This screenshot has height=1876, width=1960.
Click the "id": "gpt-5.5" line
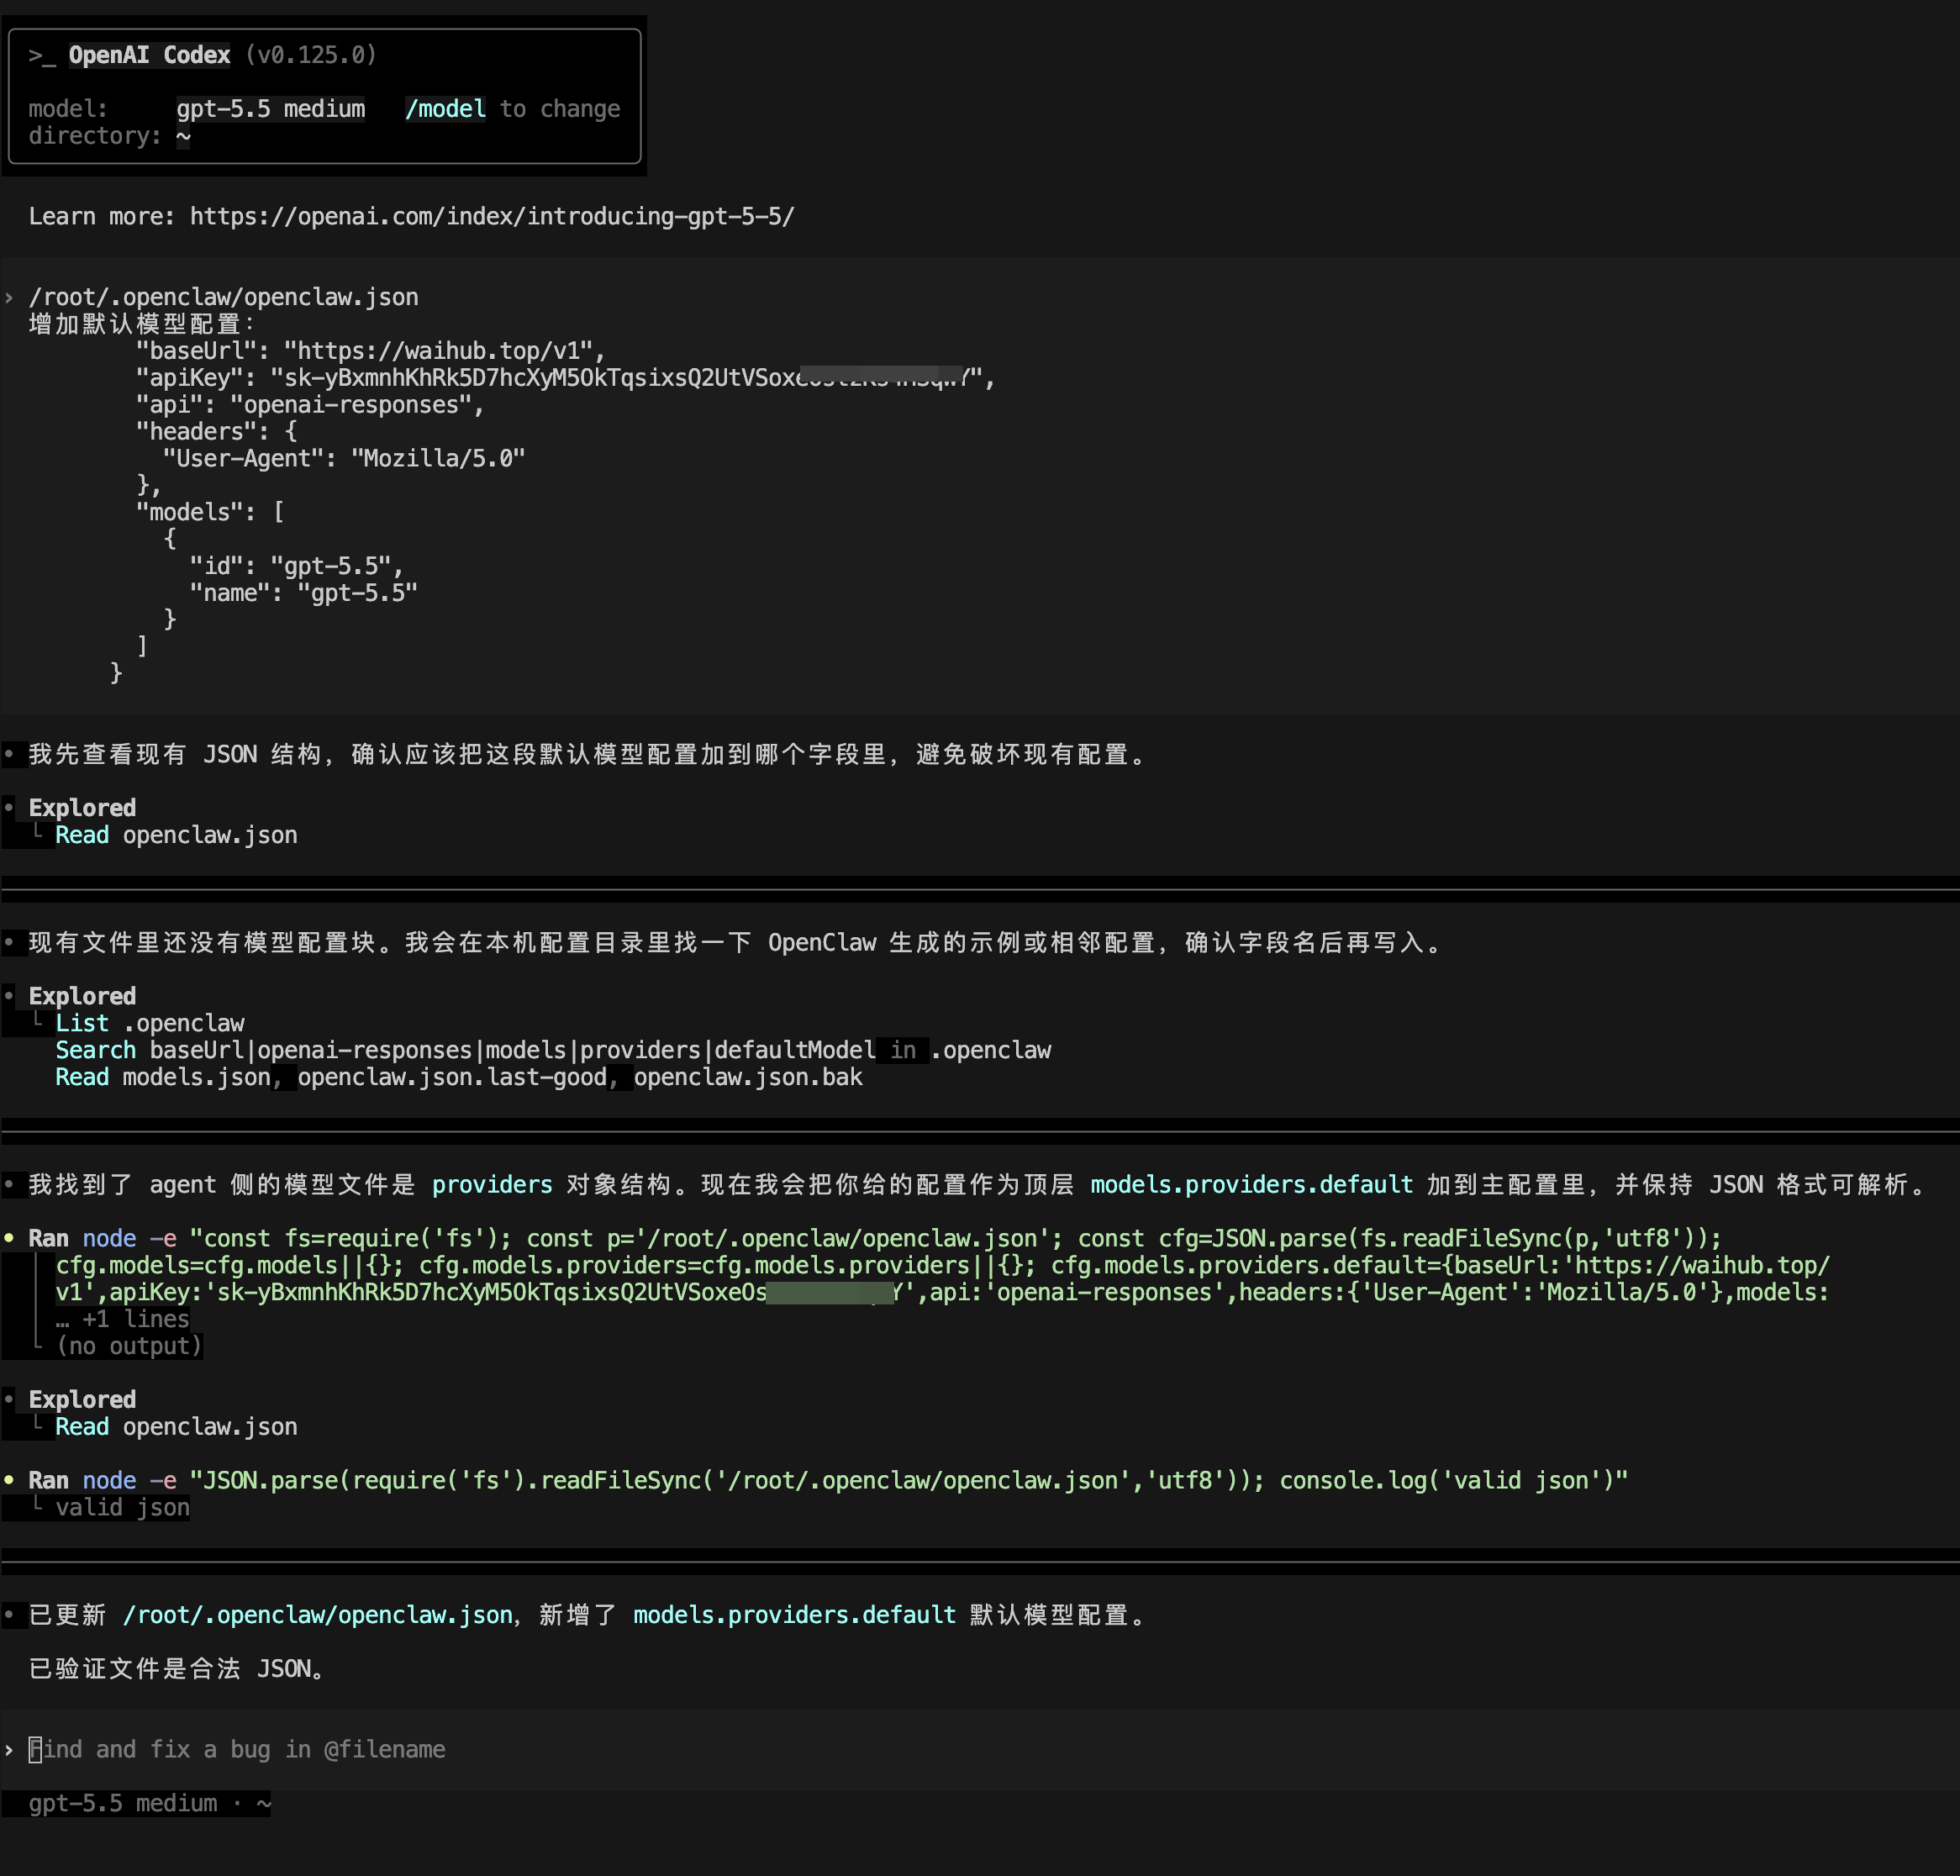[x=297, y=566]
